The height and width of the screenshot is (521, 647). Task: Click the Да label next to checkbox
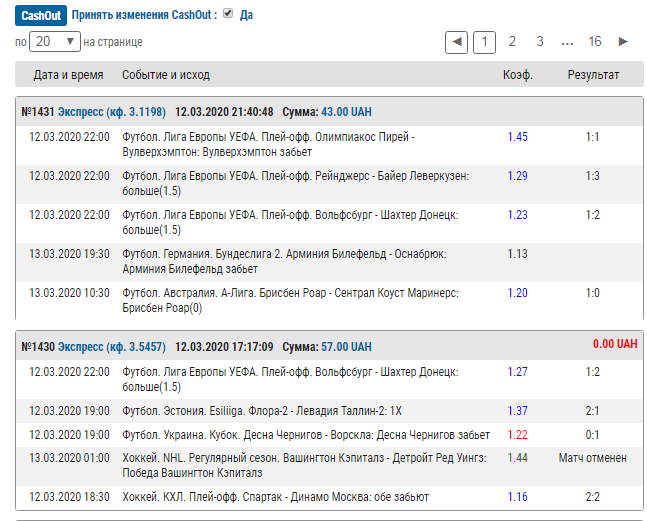246,15
